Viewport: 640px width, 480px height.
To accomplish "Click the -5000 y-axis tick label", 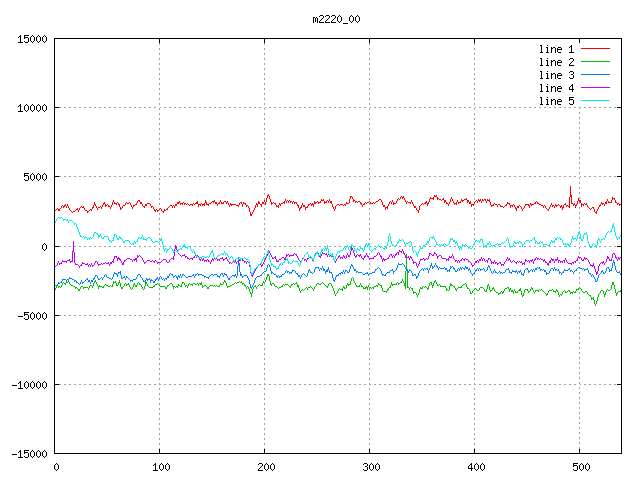I will (31, 315).
